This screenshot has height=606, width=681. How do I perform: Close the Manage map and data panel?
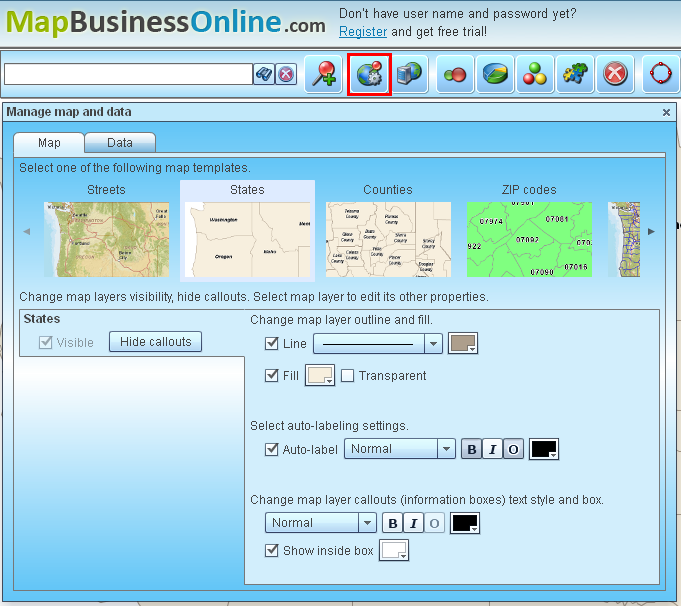click(x=666, y=113)
